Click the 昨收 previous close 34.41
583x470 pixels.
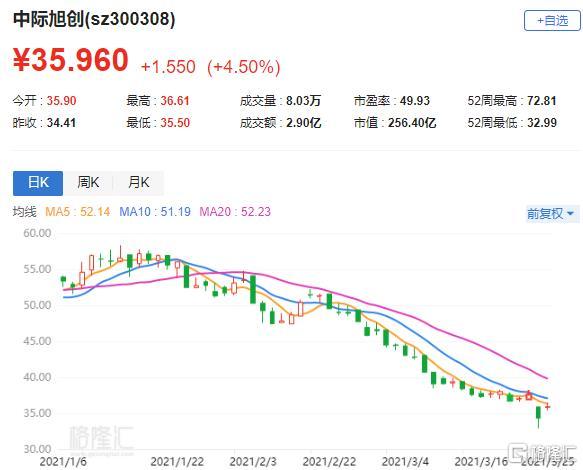click(x=61, y=123)
